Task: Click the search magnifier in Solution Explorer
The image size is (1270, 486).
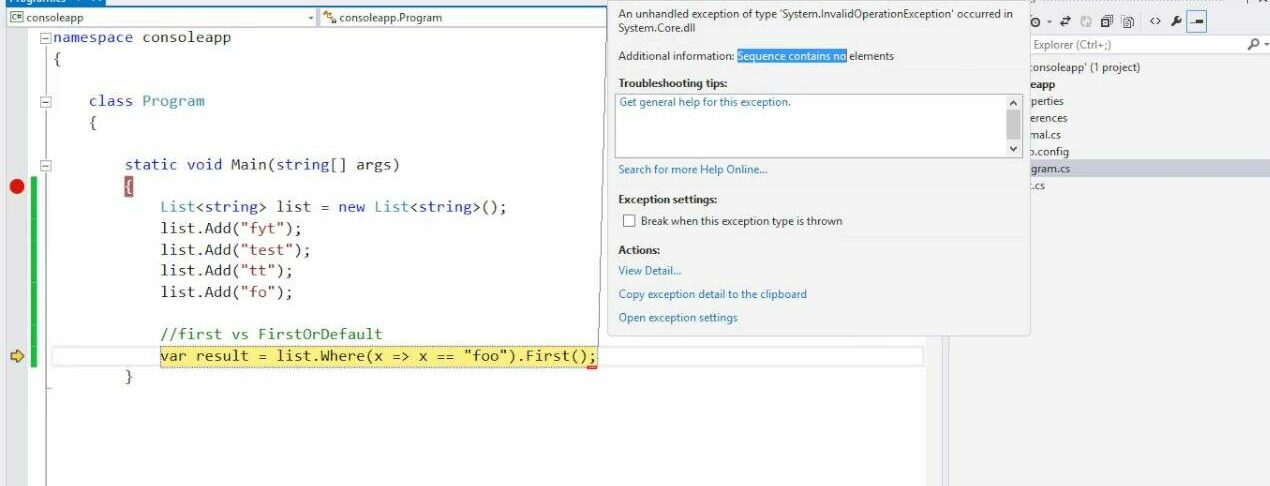Action: (1253, 45)
